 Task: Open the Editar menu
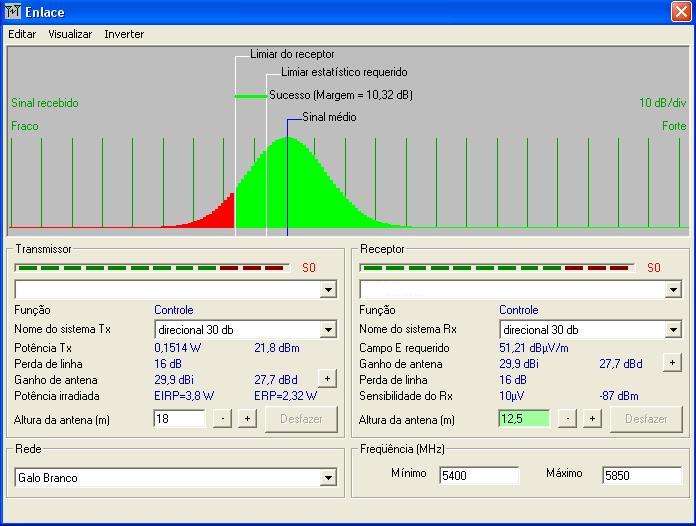tap(22, 34)
